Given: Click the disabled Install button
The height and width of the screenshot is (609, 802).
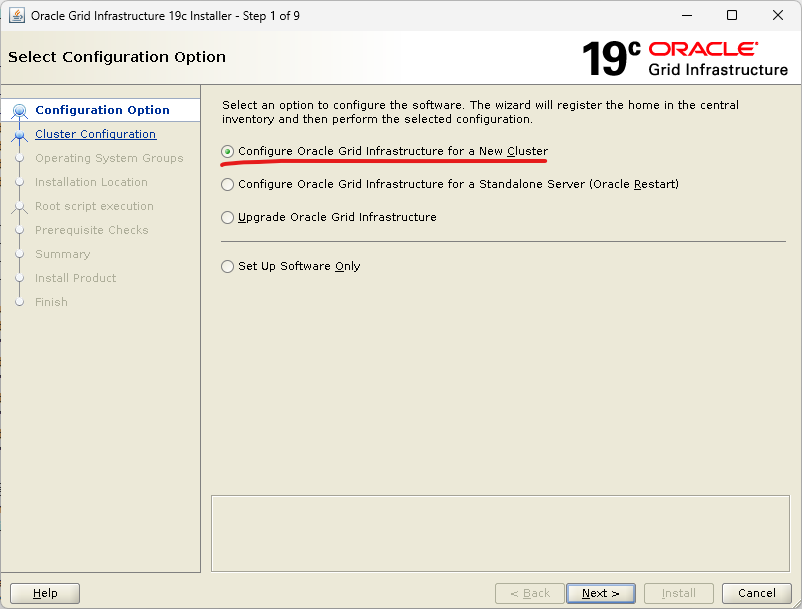Looking at the screenshot, I should [678, 593].
